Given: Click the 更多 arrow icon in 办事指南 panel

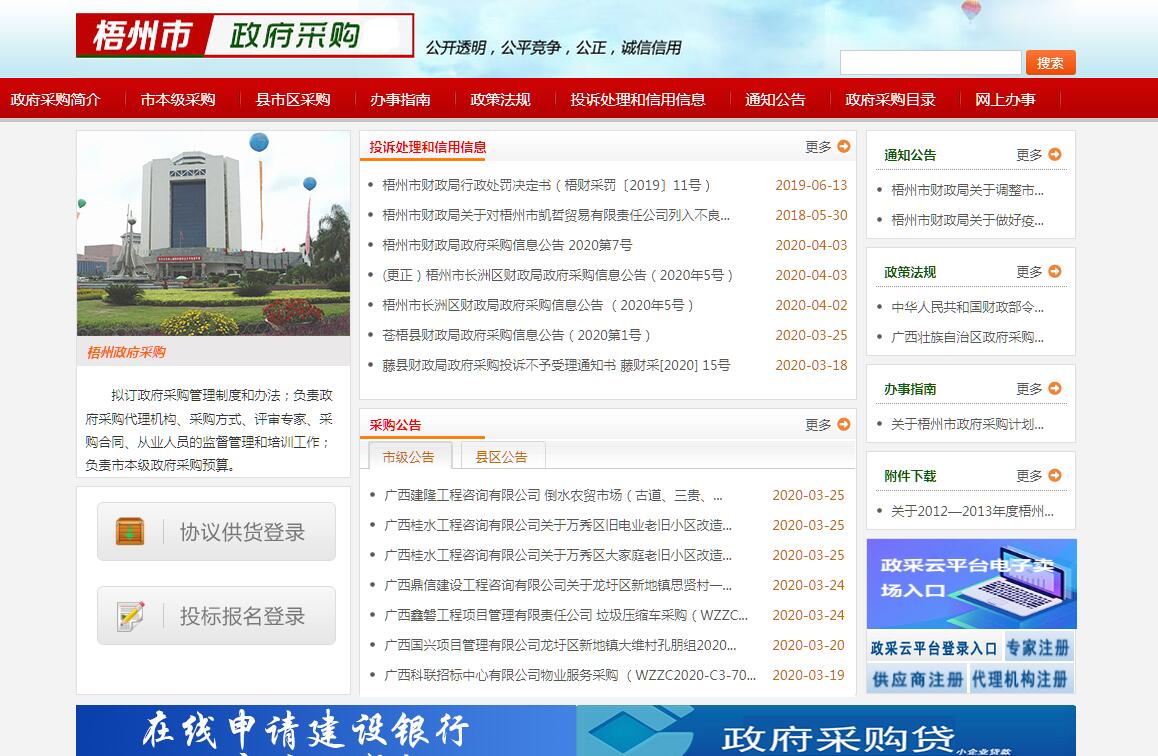Looking at the screenshot, I should (x=1055, y=388).
